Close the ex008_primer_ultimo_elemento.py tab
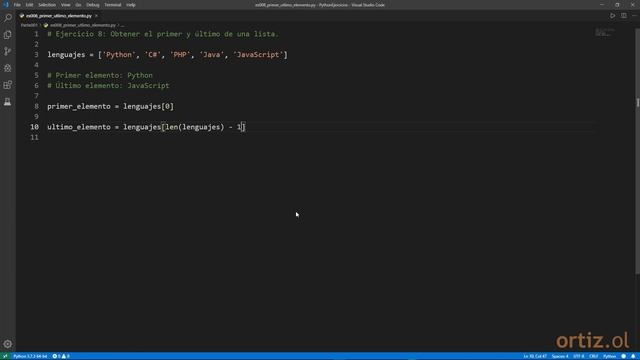The height and width of the screenshot is (360, 640). click(x=97, y=16)
